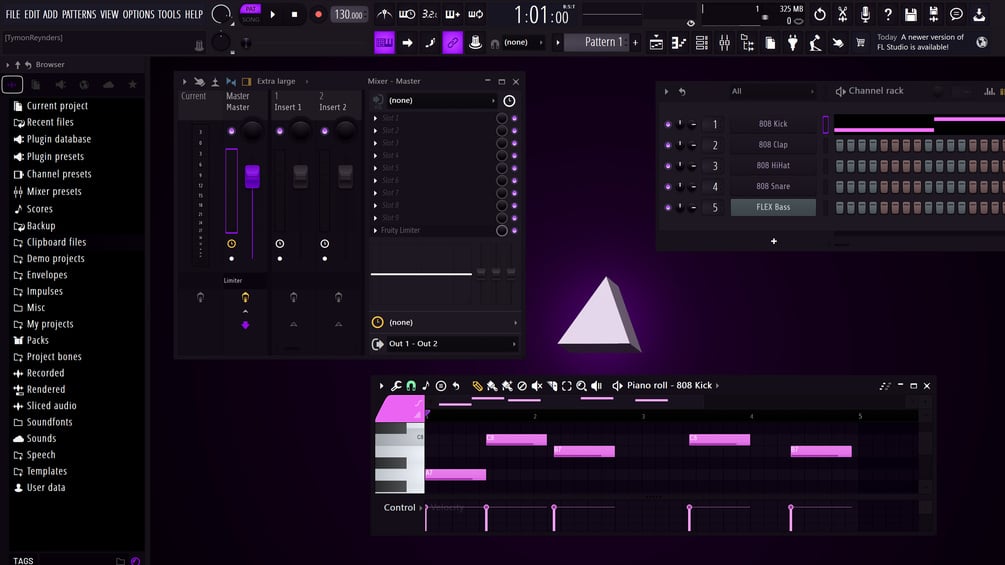Click the 130.000 tempo field

pyautogui.click(x=349, y=14)
